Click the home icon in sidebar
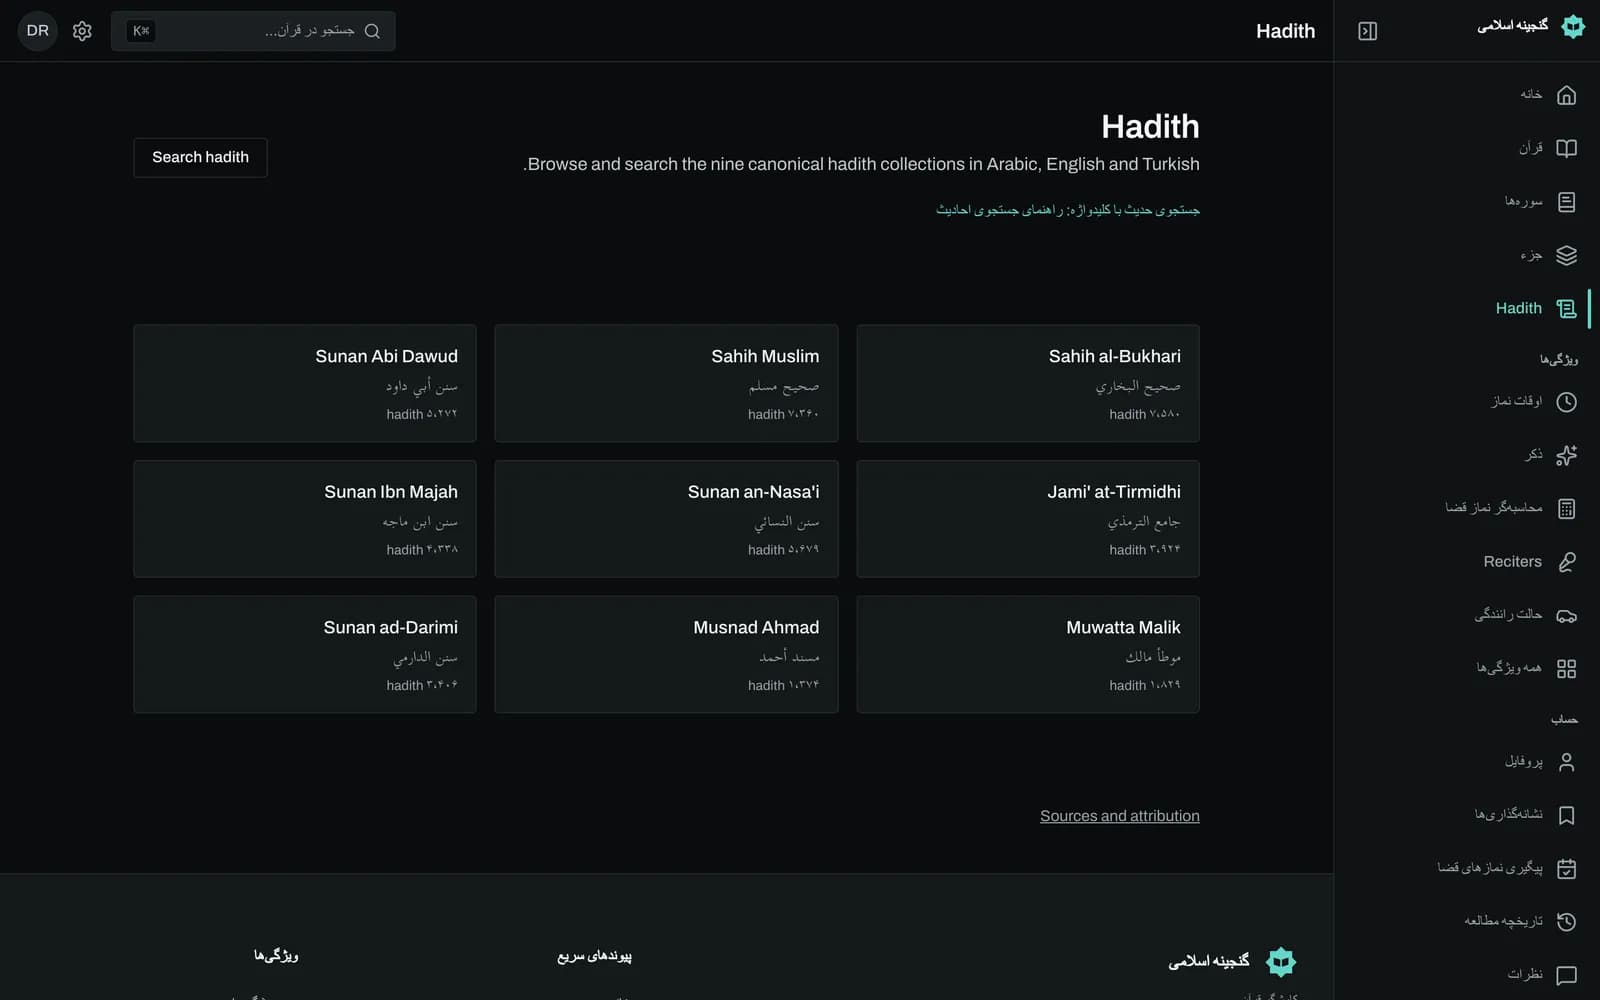This screenshot has height=1000, width=1600. pos(1566,95)
